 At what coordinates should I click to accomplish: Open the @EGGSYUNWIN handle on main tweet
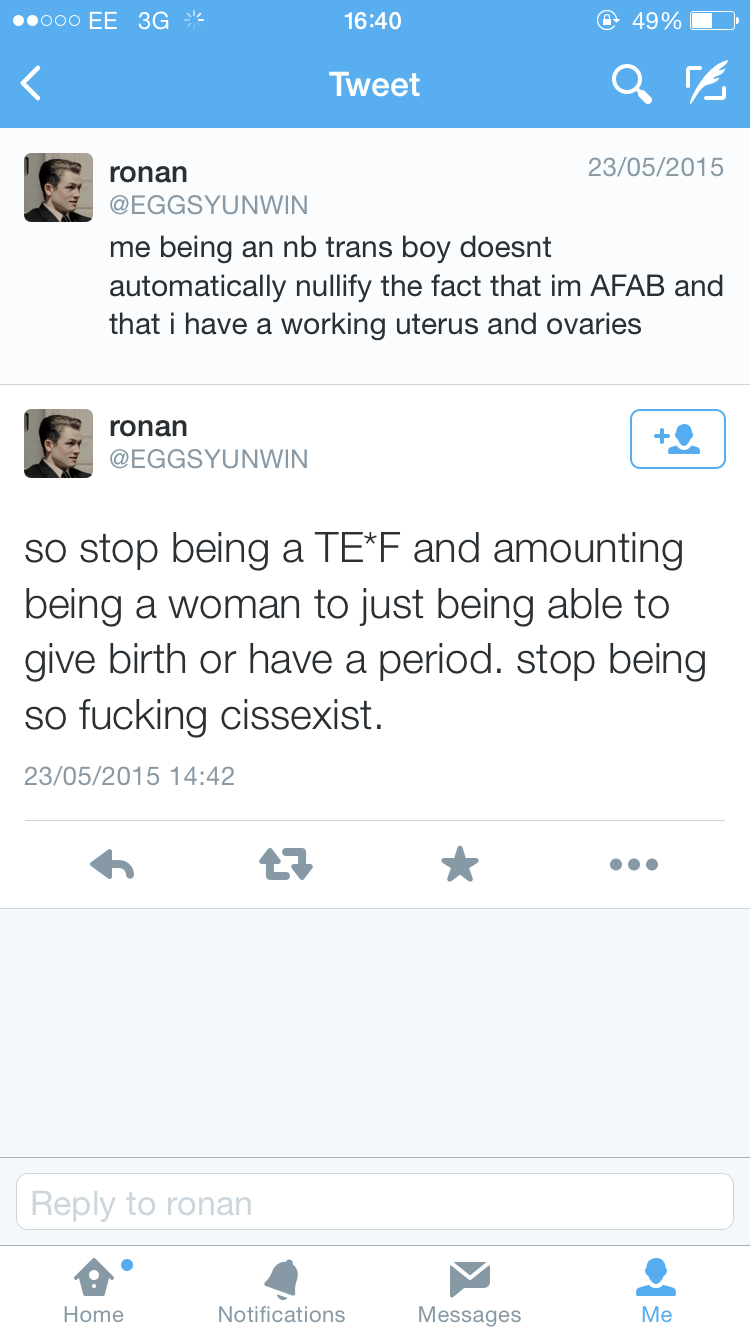tap(208, 459)
